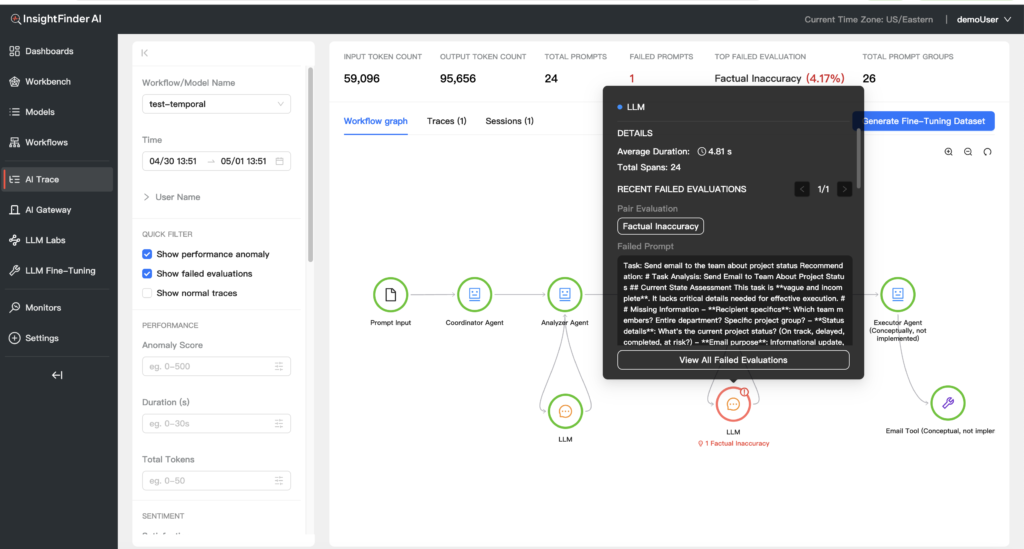Click the failed prompt text box
The image size is (1024, 549).
[x=733, y=300]
